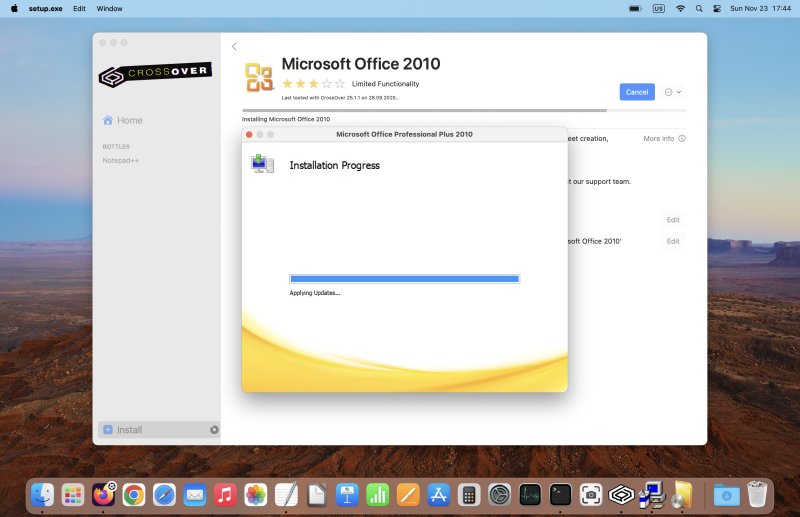The height and width of the screenshot is (517, 800).
Task: Click the Microsoft Office 2010 app icon
Action: click(259, 78)
